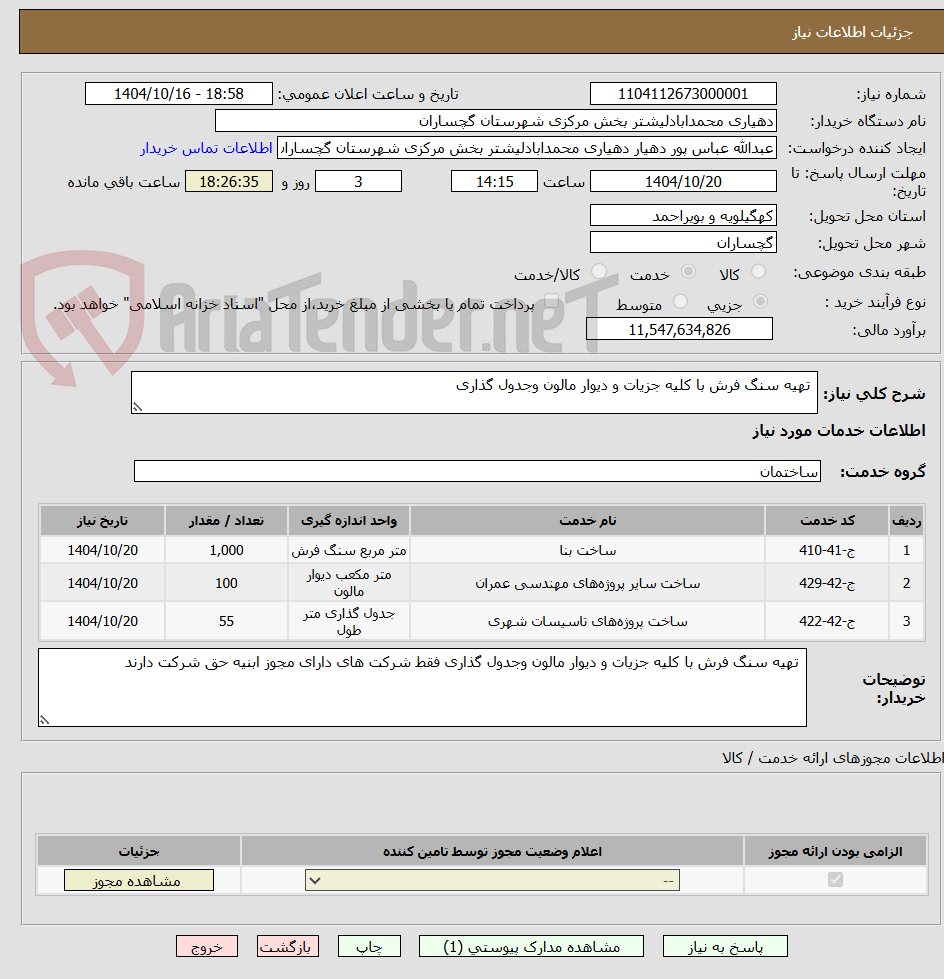Click the remaining time field 18:26:35
This screenshot has height=979, width=944.
(x=229, y=182)
